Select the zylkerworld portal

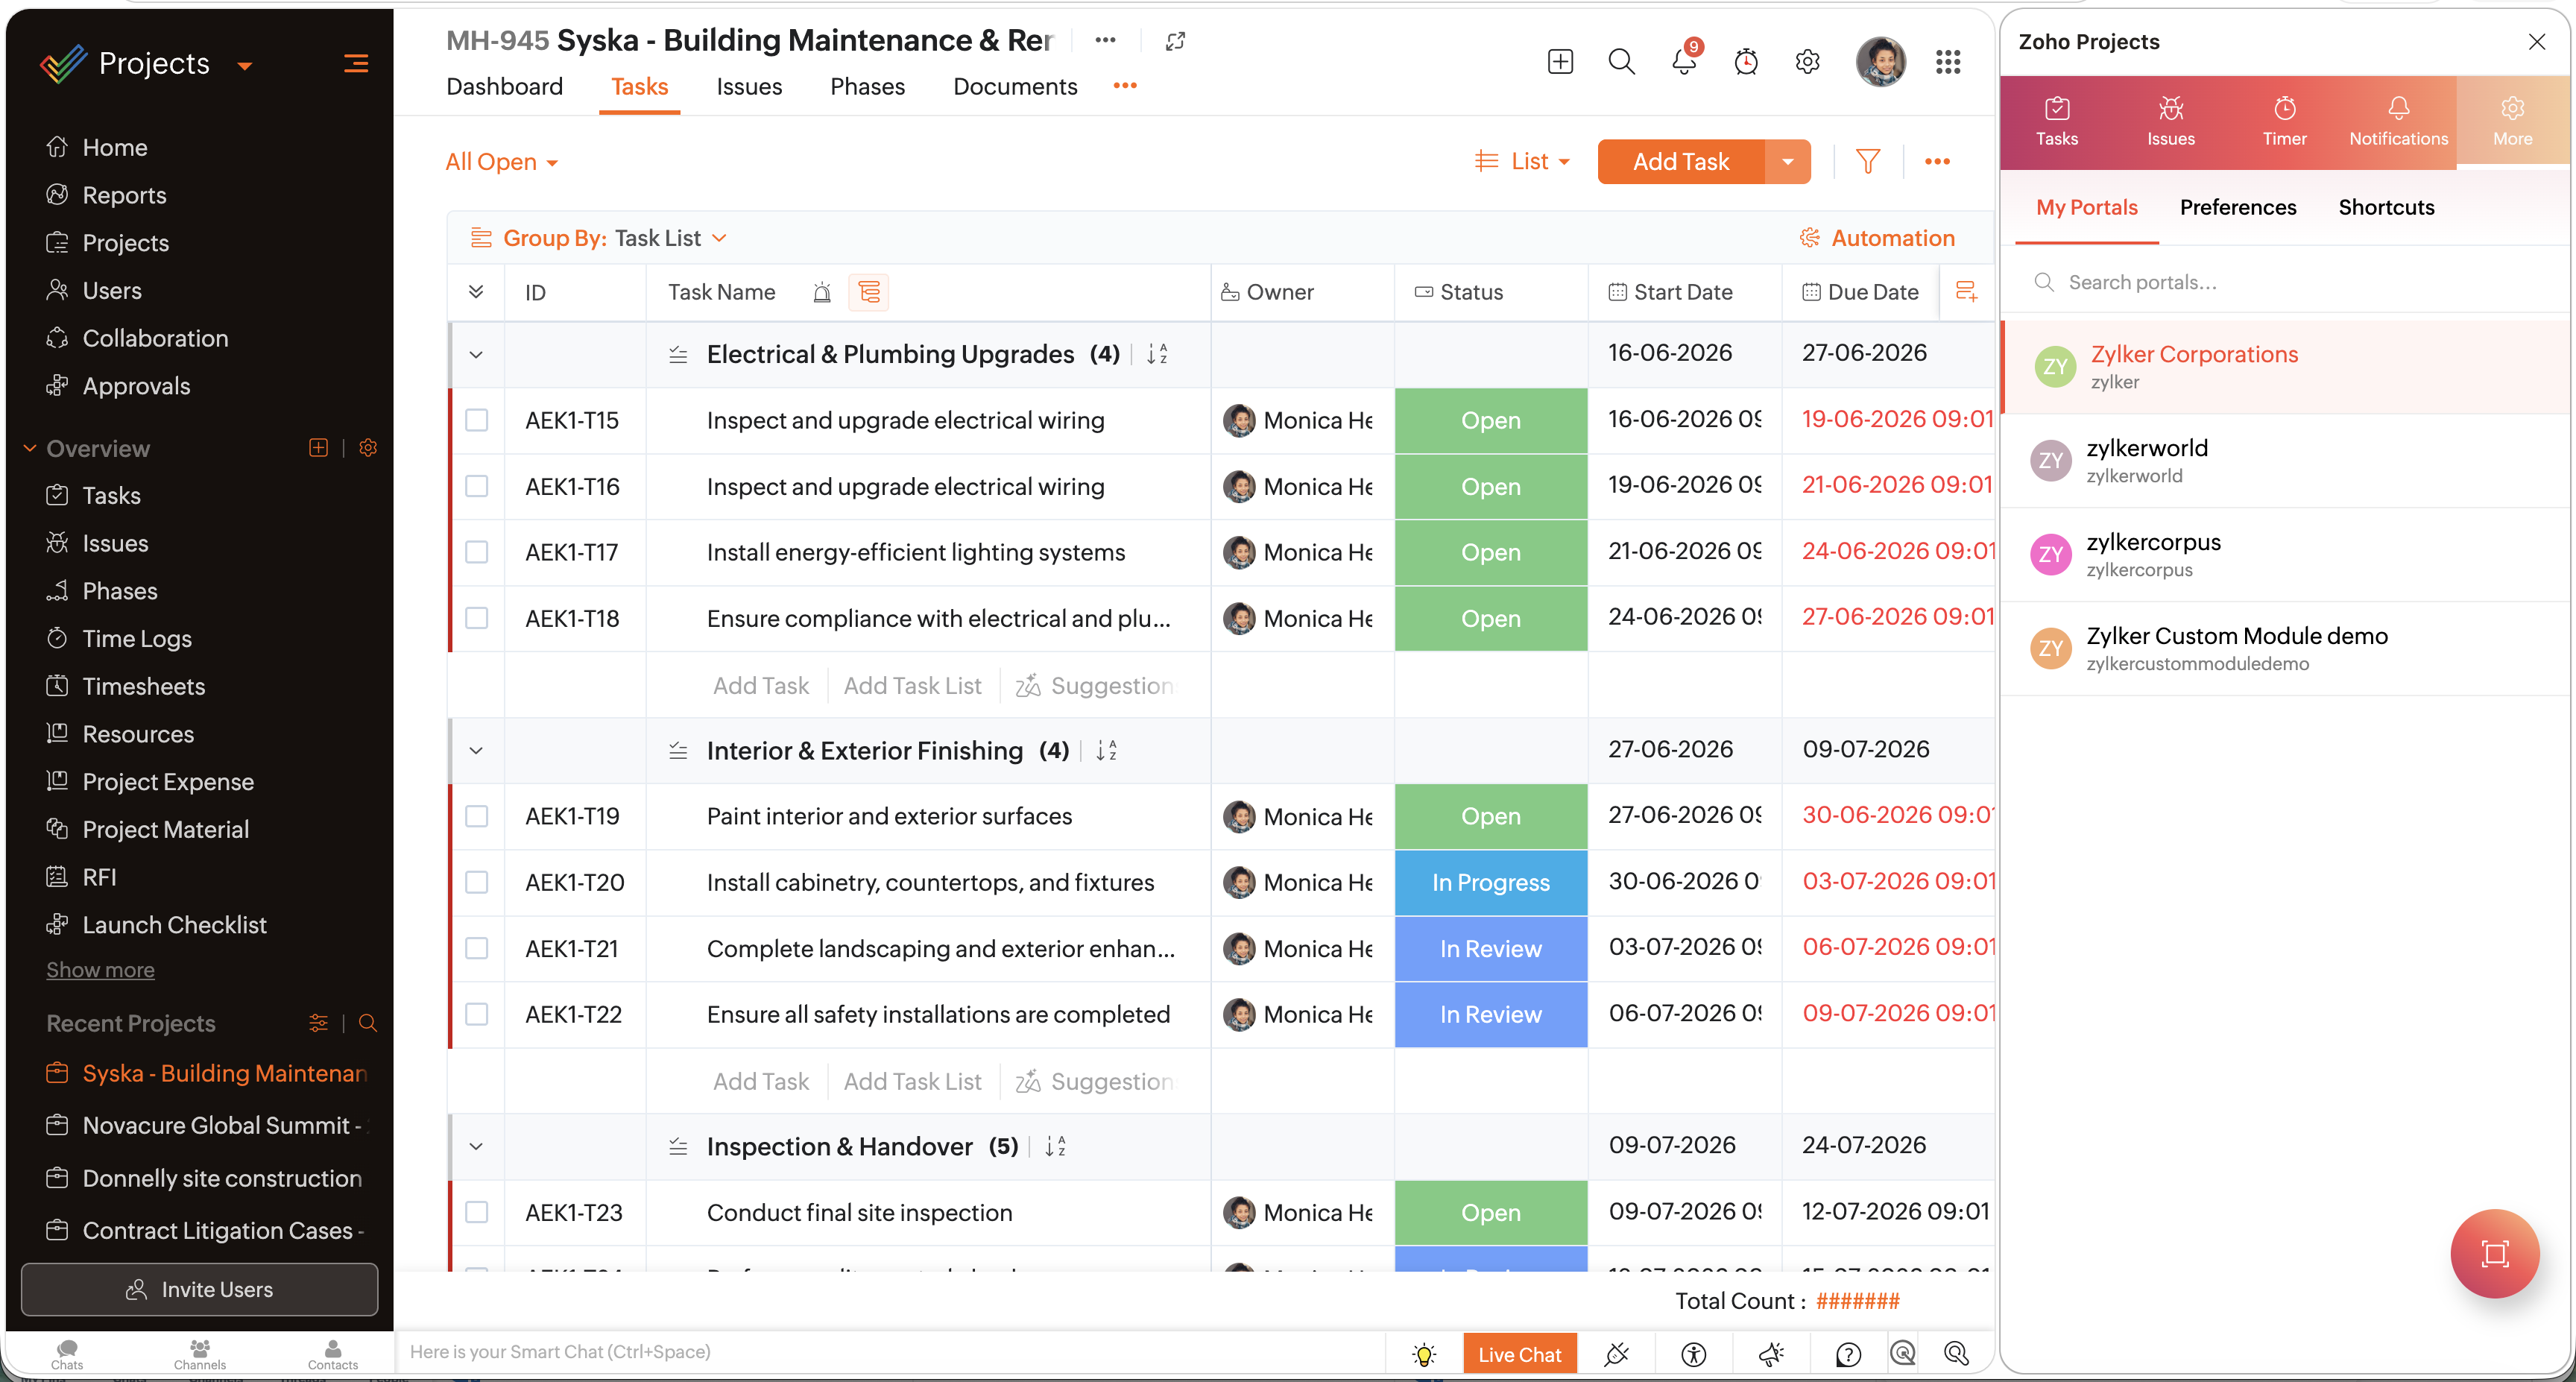click(2285, 461)
